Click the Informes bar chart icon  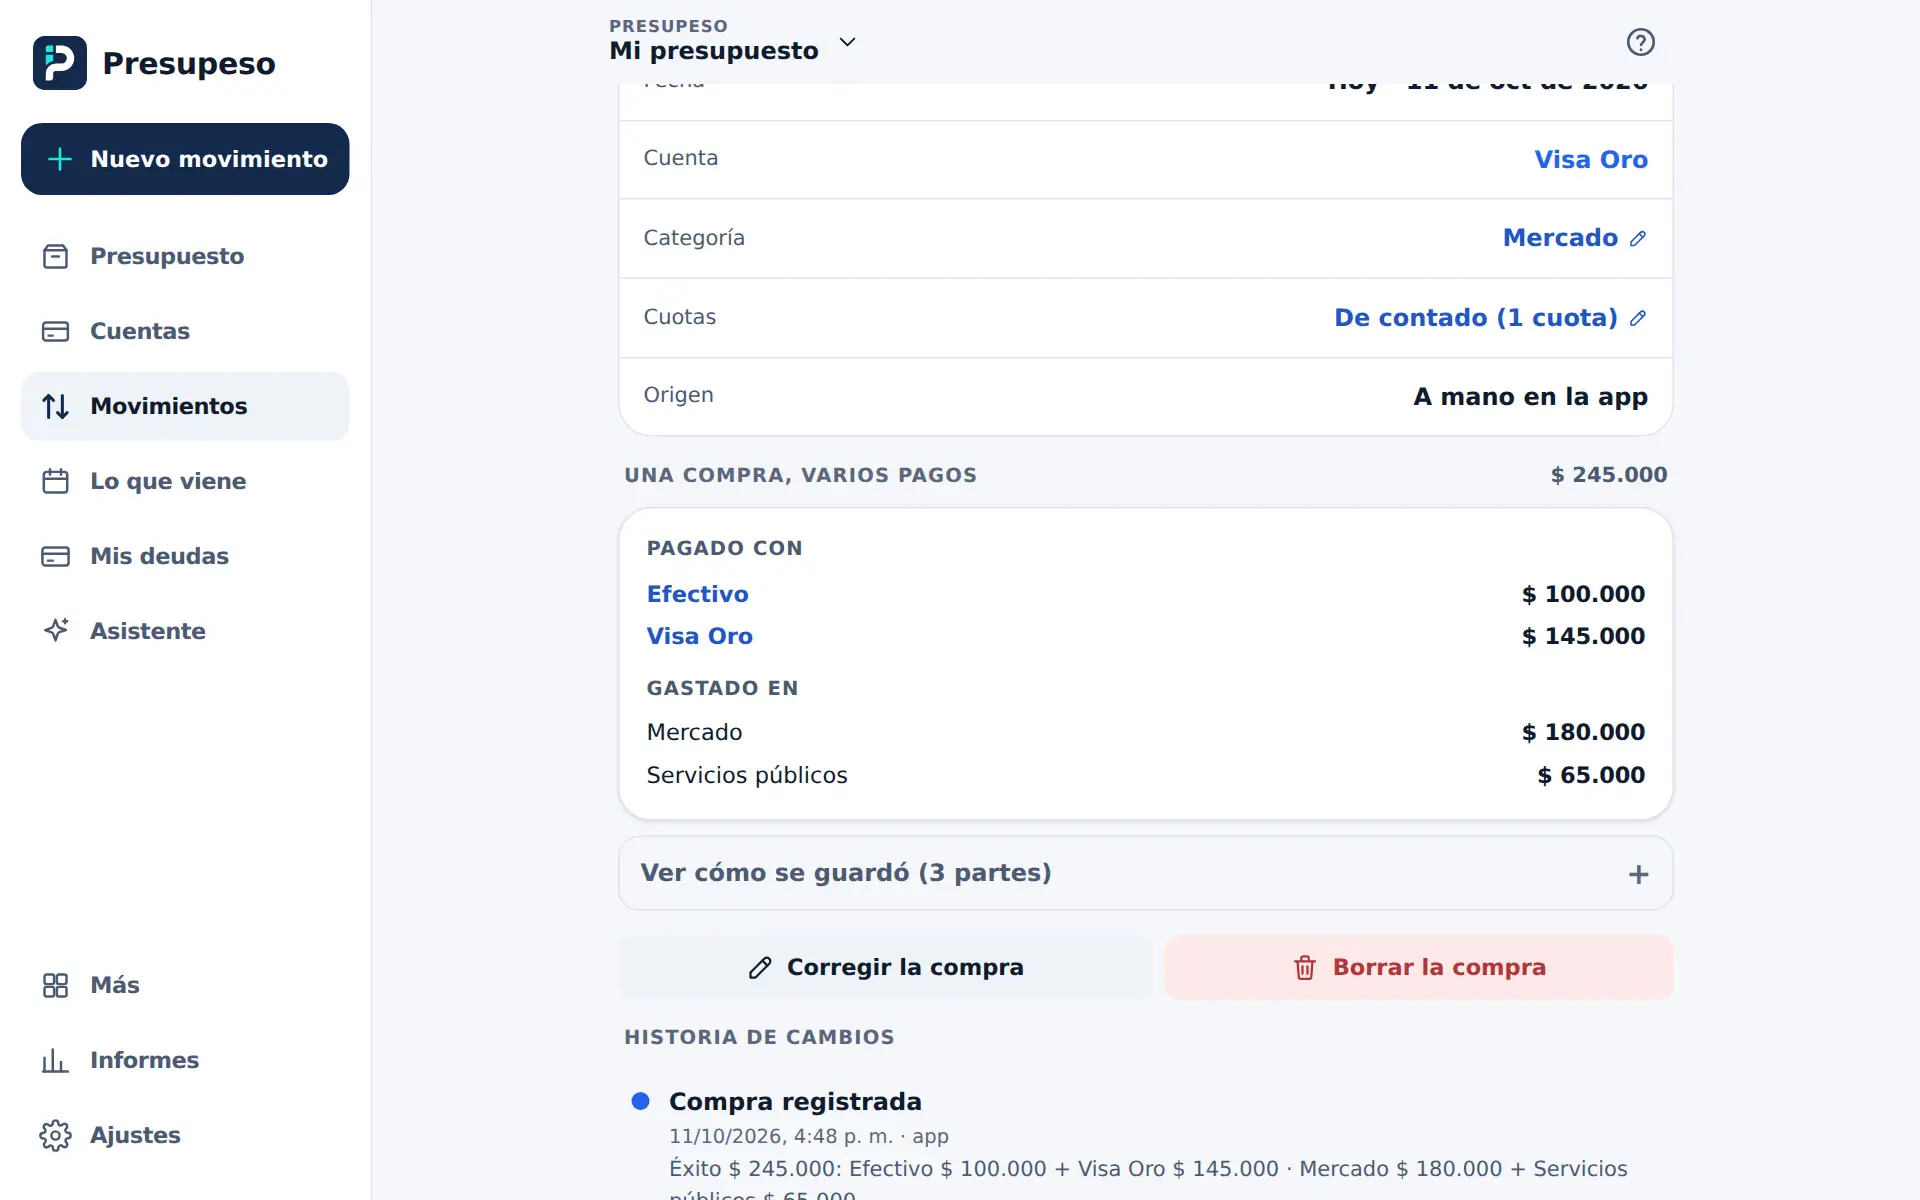(x=56, y=1060)
